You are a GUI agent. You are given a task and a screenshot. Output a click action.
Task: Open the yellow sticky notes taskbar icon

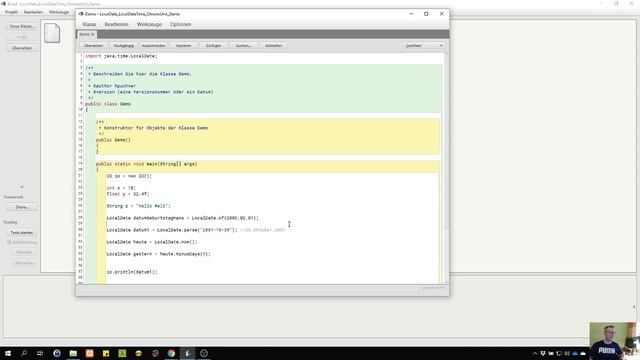tap(106, 353)
